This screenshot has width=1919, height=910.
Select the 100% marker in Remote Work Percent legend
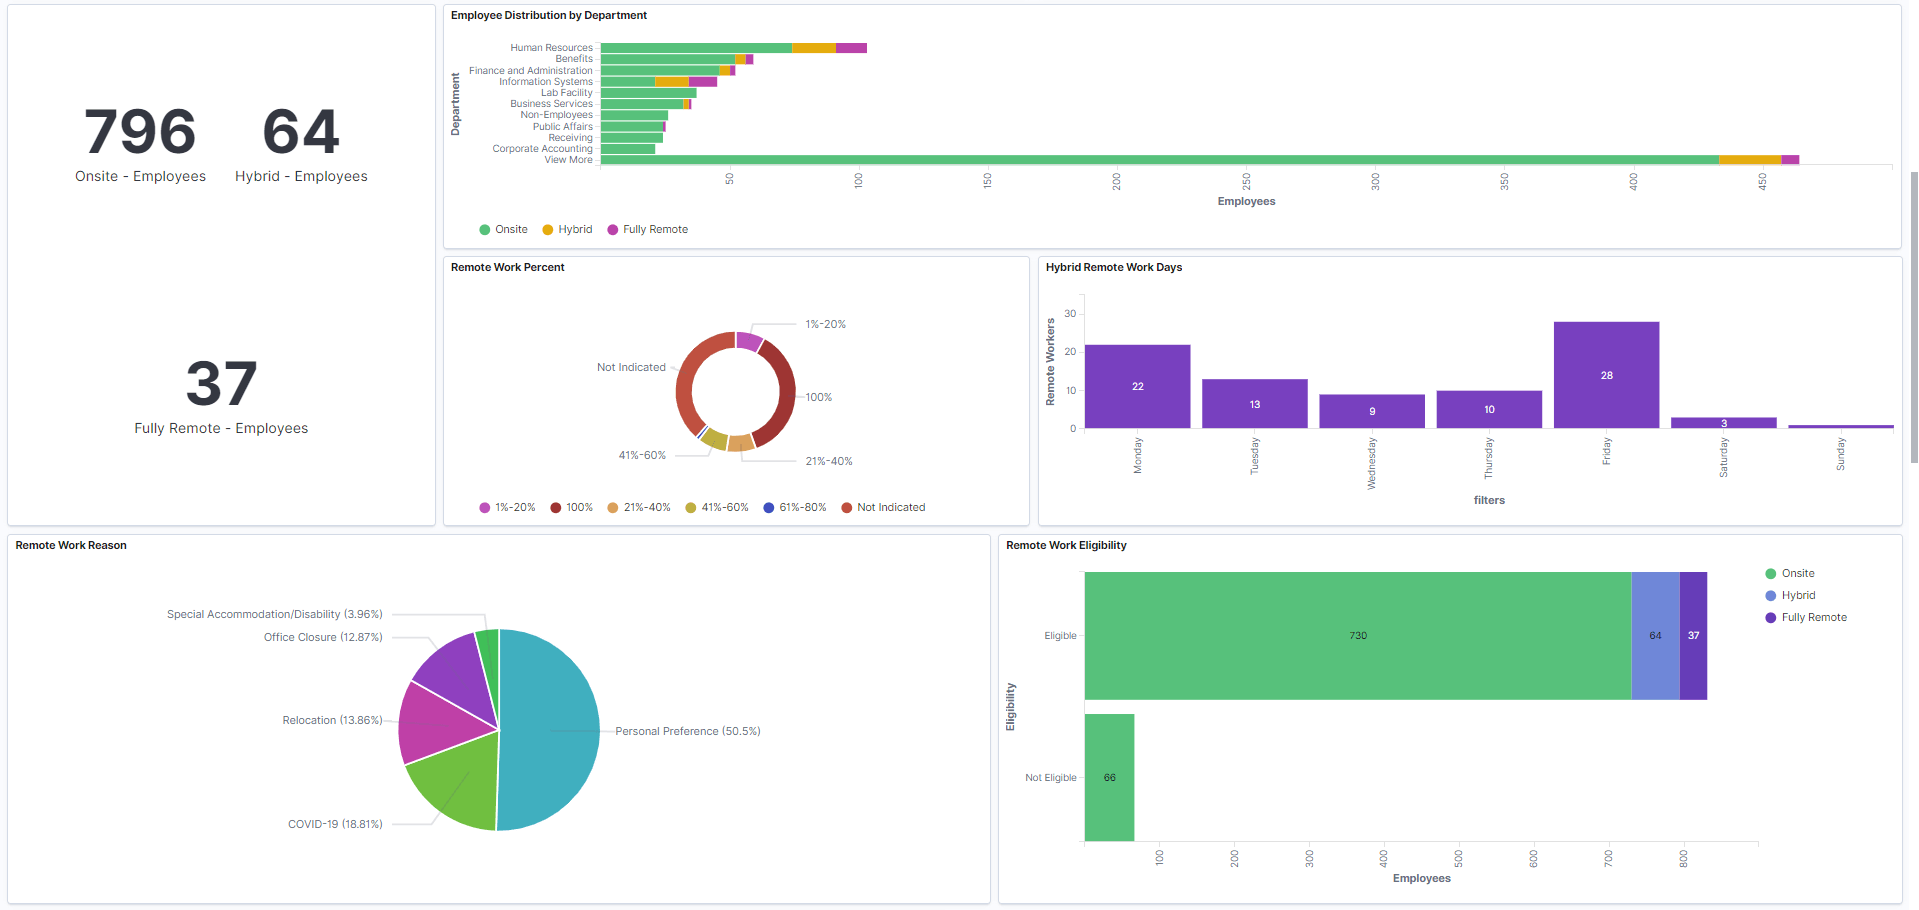555,507
